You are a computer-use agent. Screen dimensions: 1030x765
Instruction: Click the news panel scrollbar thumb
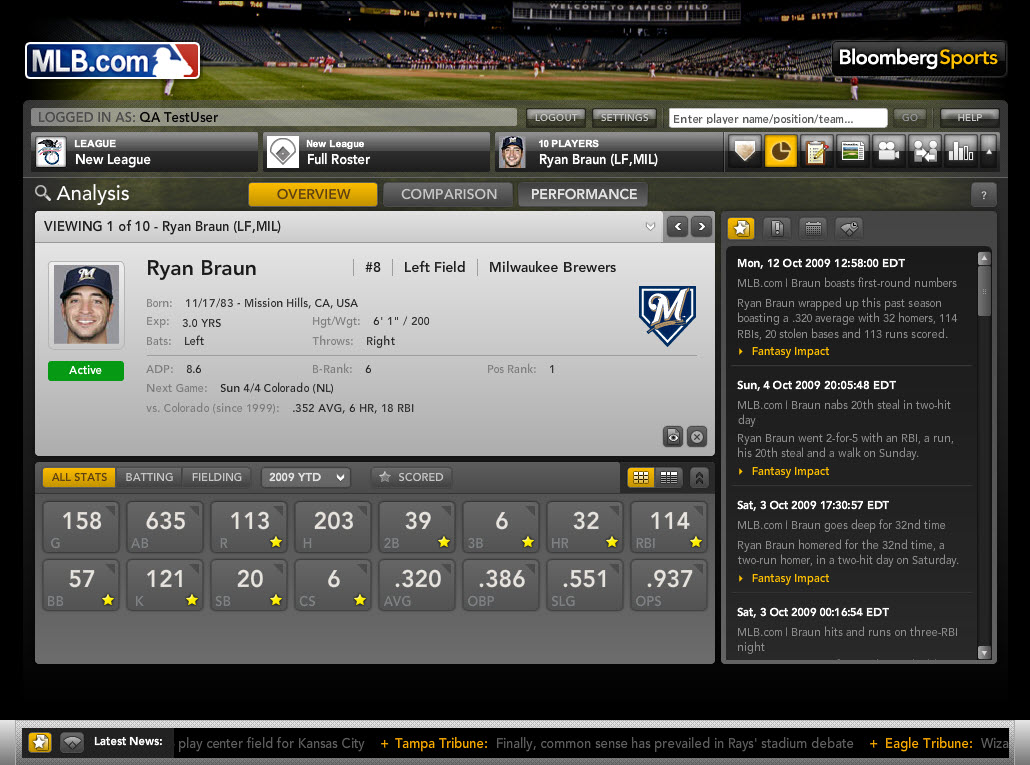(x=983, y=291)
